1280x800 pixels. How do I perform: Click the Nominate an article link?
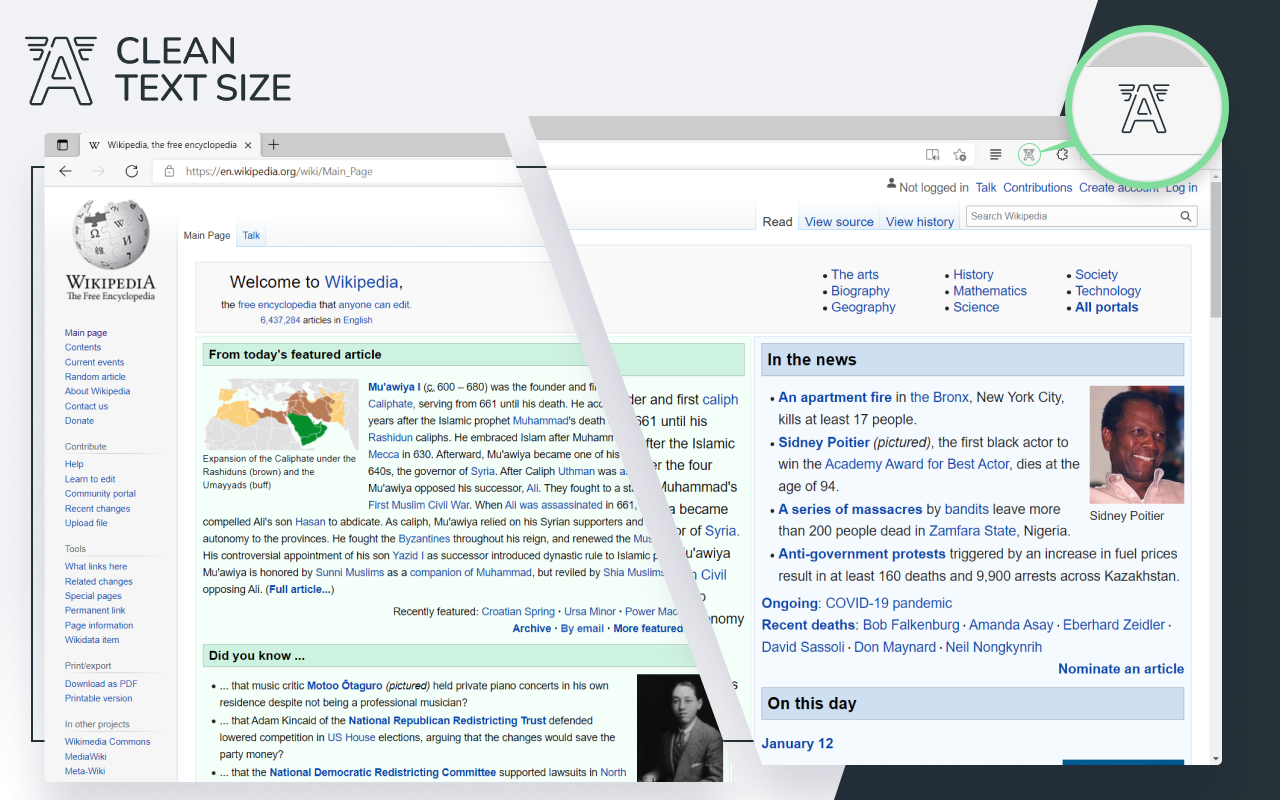click(x=1121, y=669)
